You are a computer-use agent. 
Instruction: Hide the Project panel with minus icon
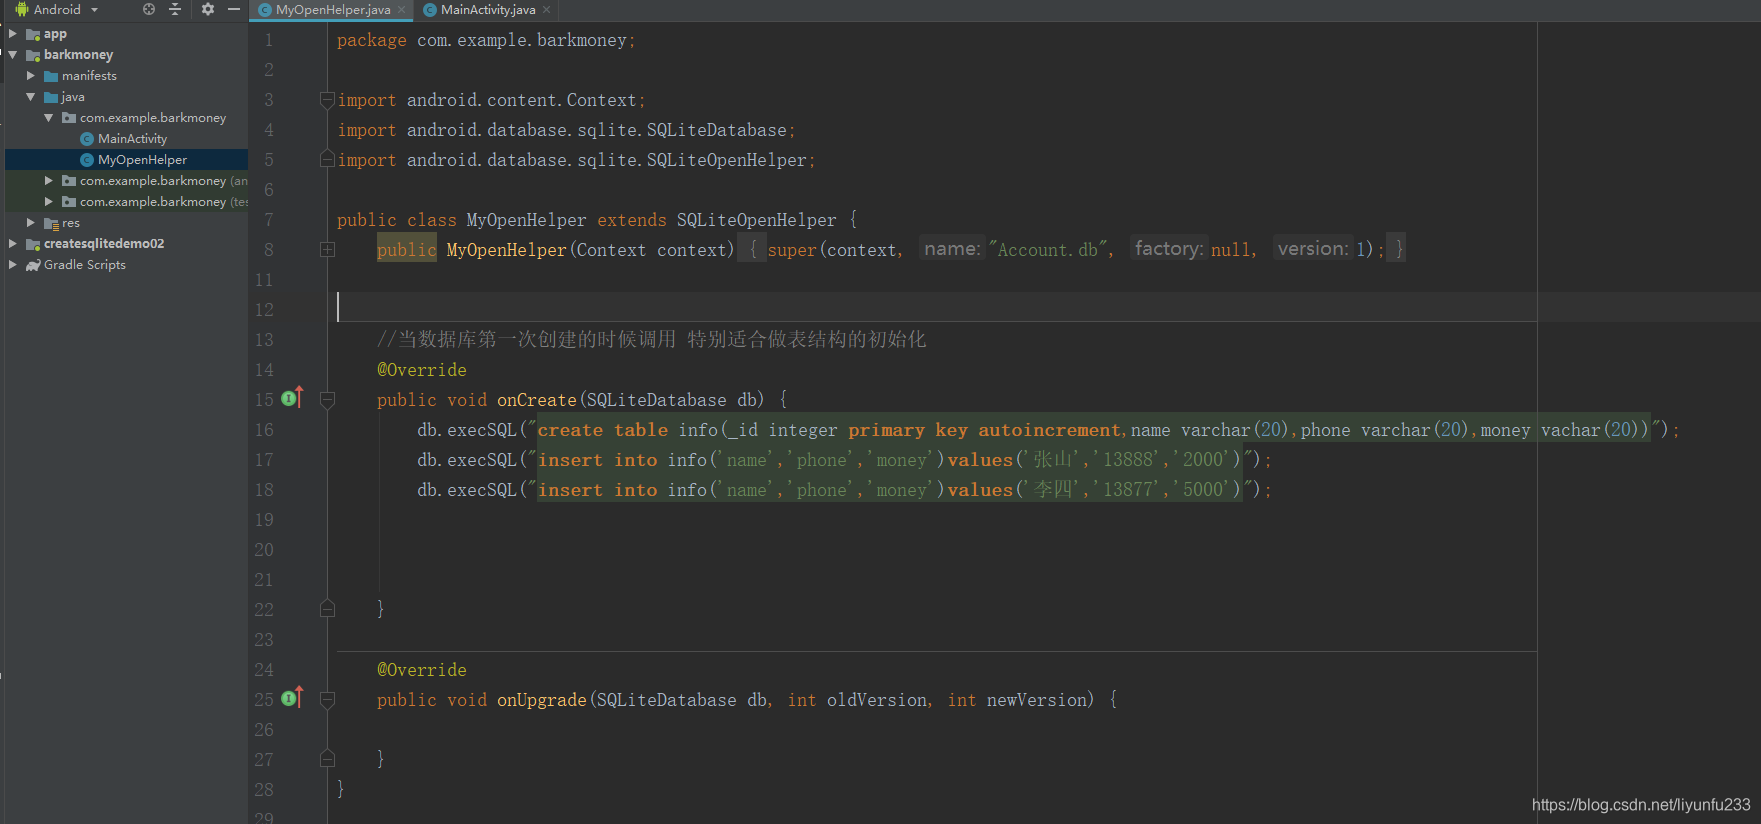pos(234,9)
